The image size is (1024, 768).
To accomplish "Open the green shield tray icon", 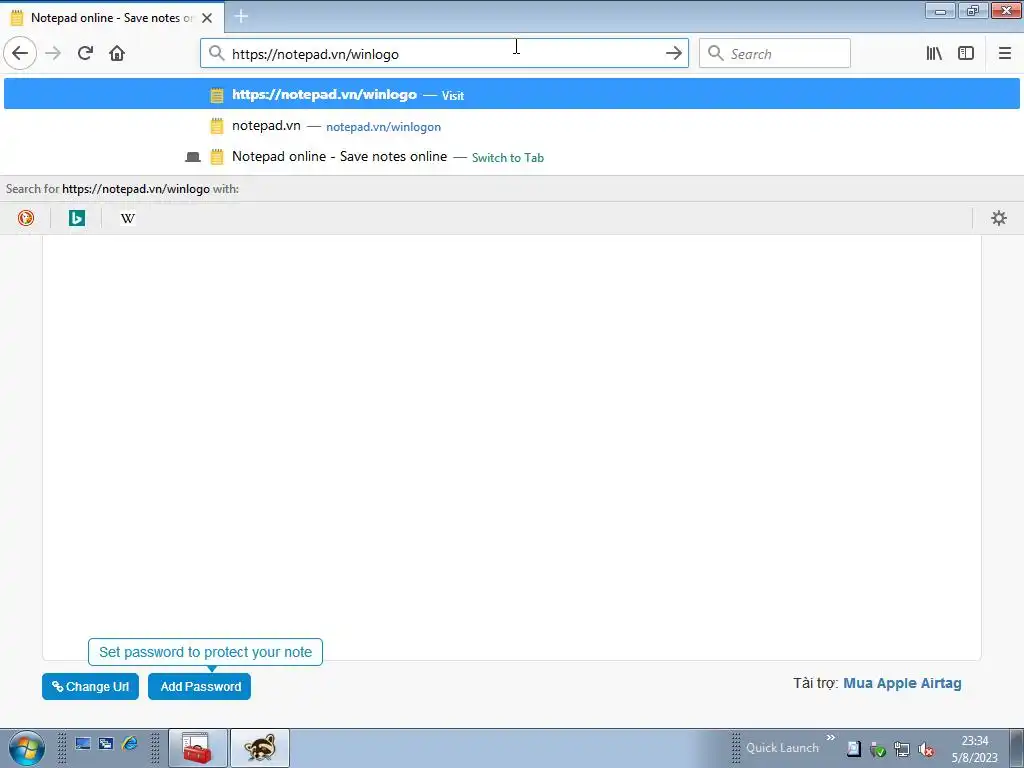I will click(x=878, y=749).
